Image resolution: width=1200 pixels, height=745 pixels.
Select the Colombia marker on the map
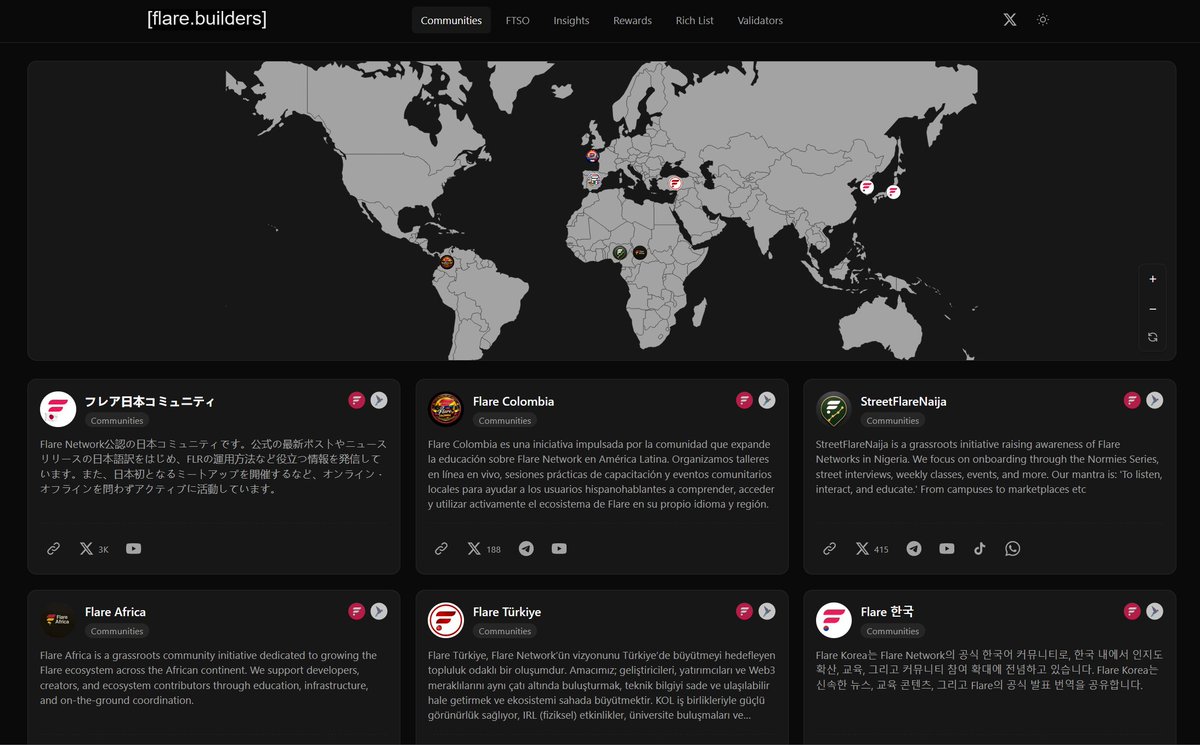(447, 262)
